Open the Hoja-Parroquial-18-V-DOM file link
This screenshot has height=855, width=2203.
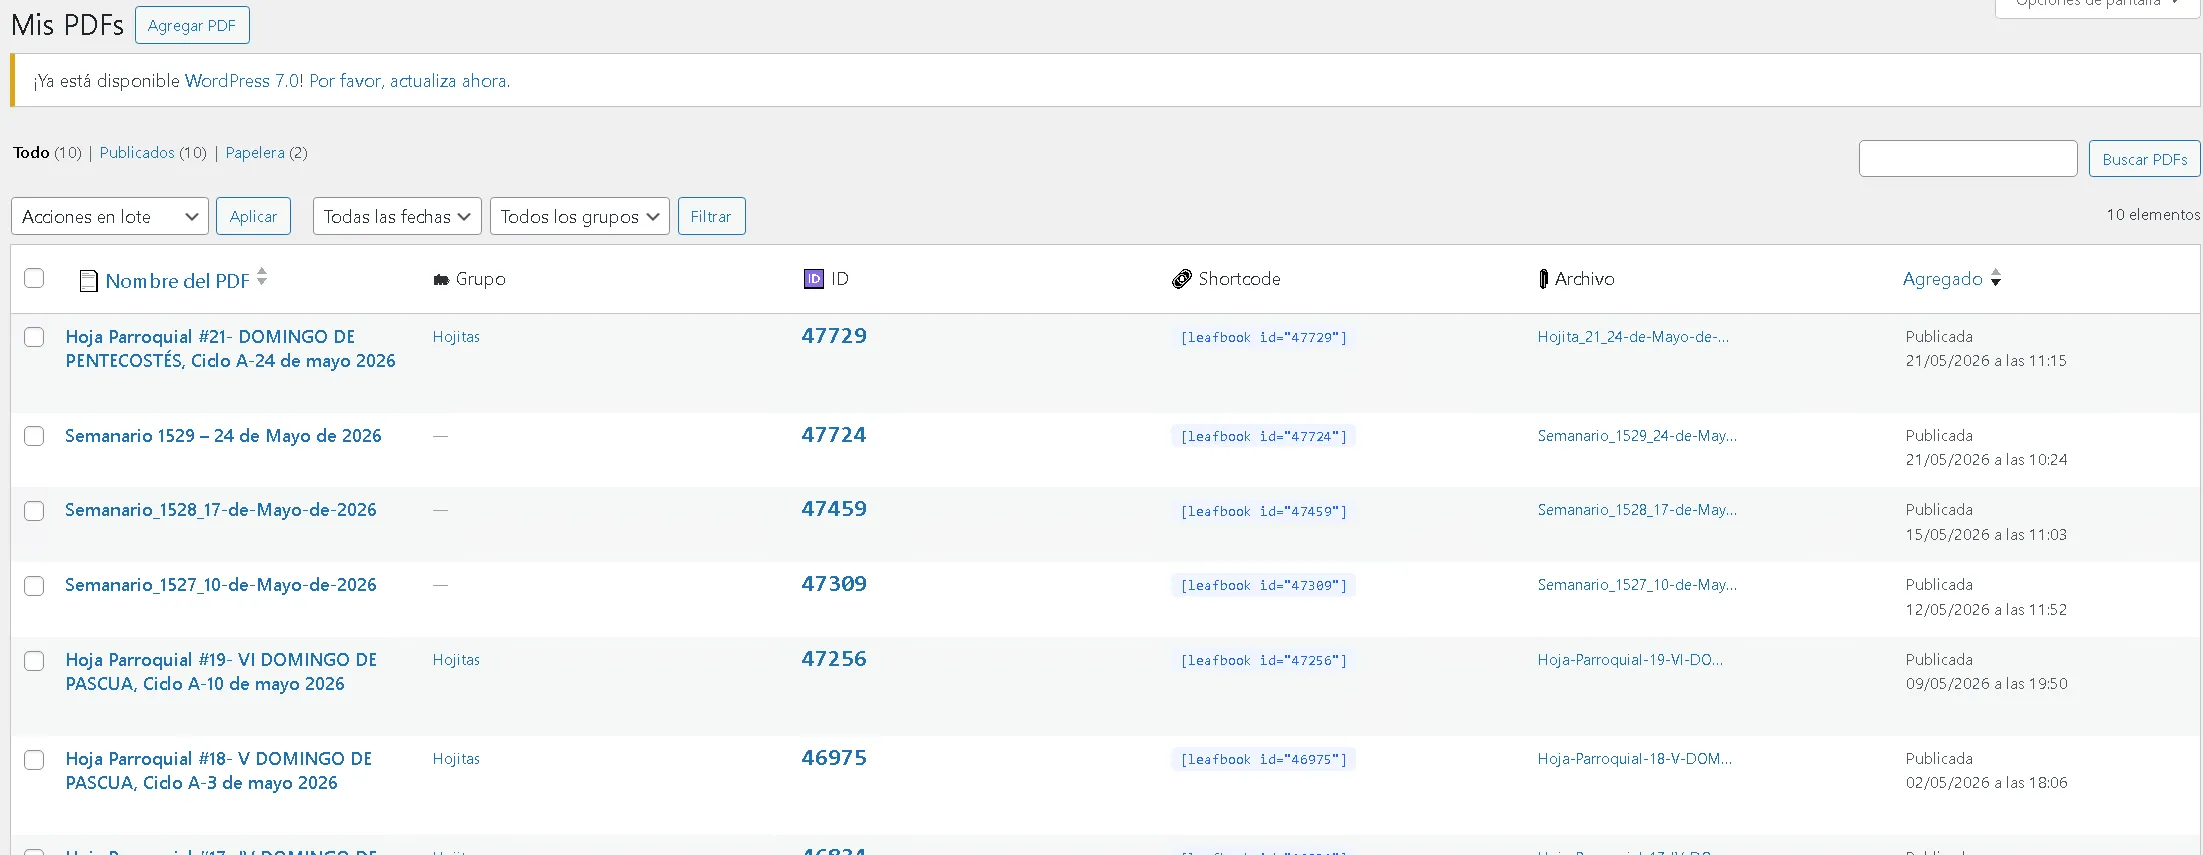(x=1635, y=759)
